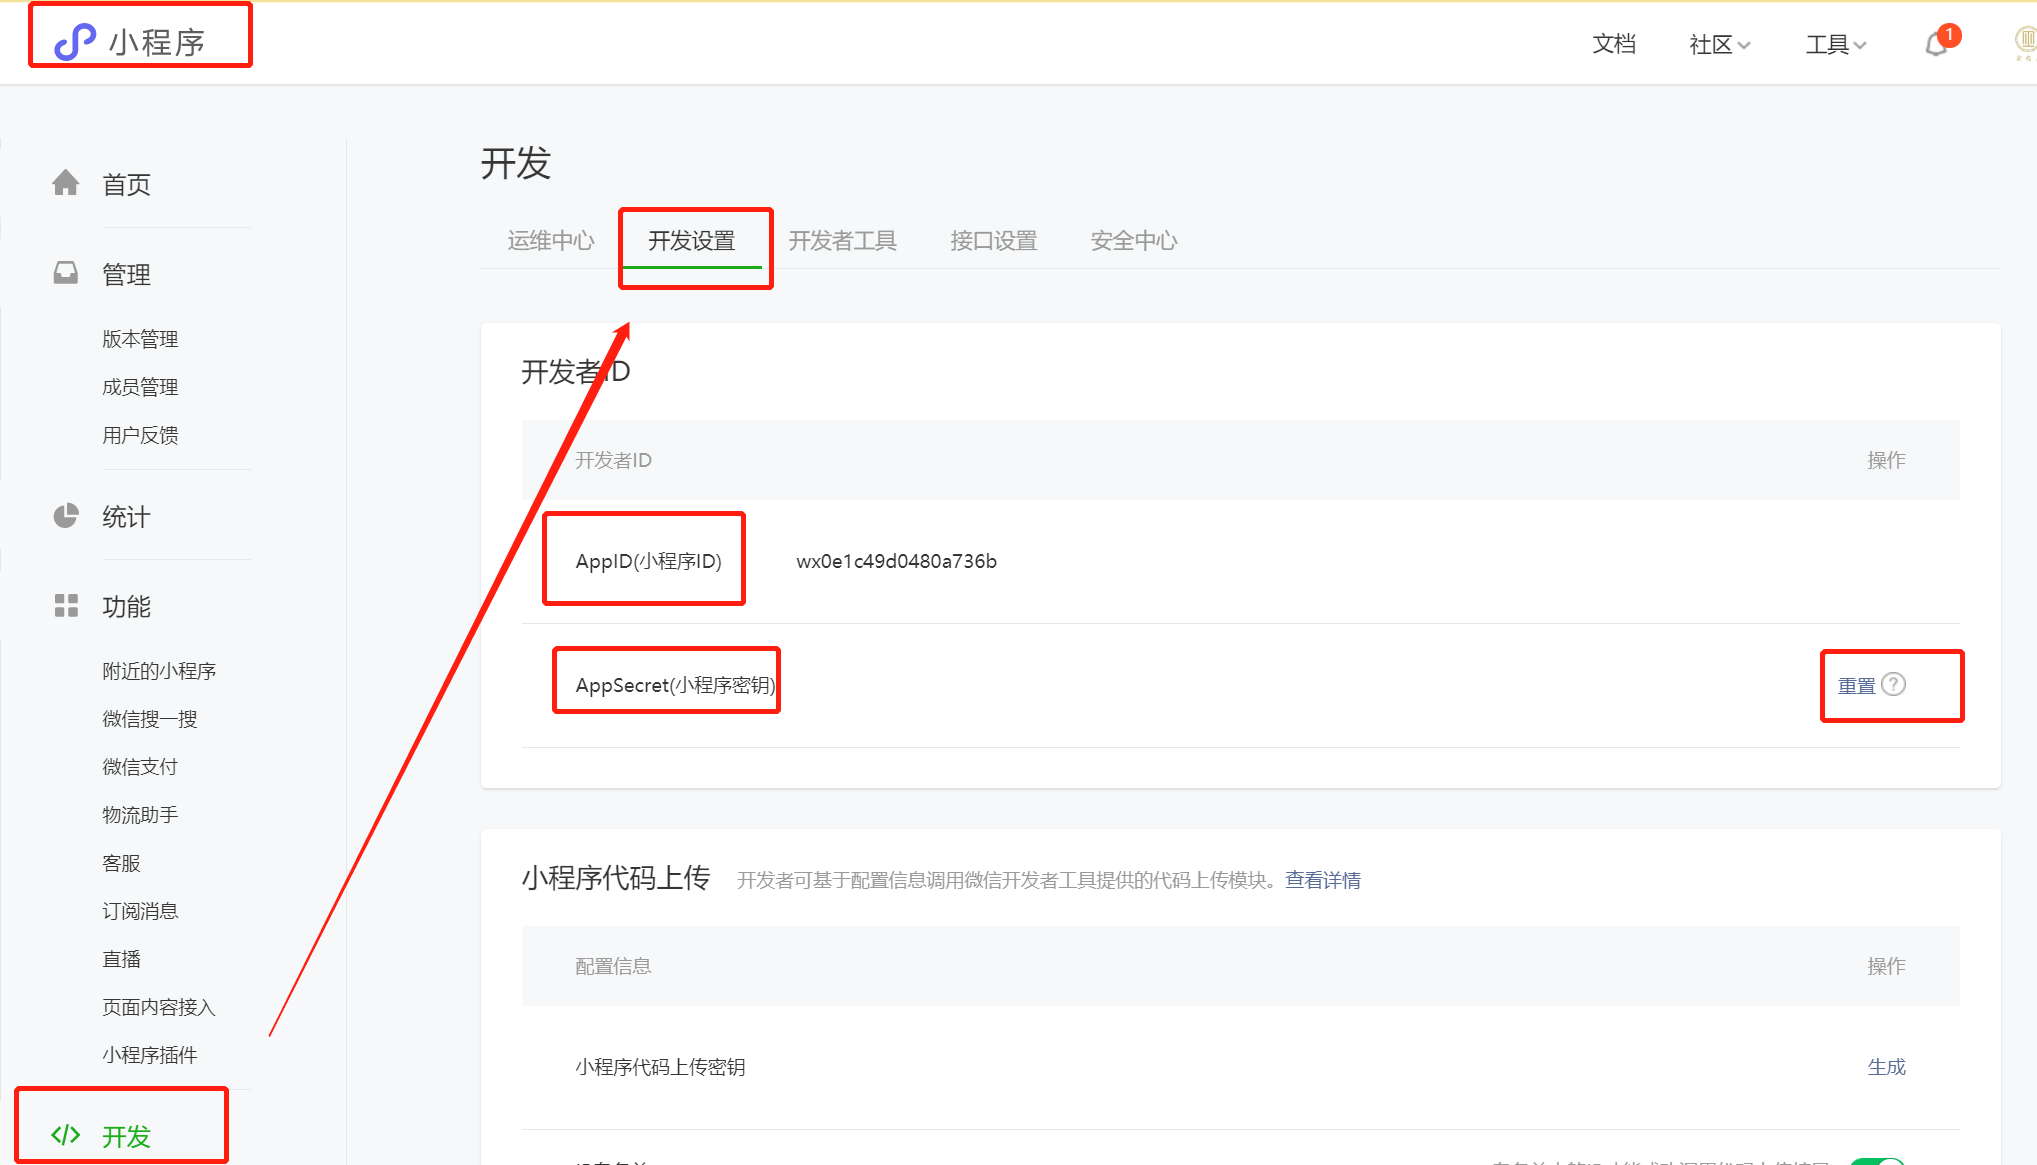Expand the 社区 dropdown menu
The width and height of the screenshot is (2037, 1165).
pyautogui.click(x=1719, y=44)
